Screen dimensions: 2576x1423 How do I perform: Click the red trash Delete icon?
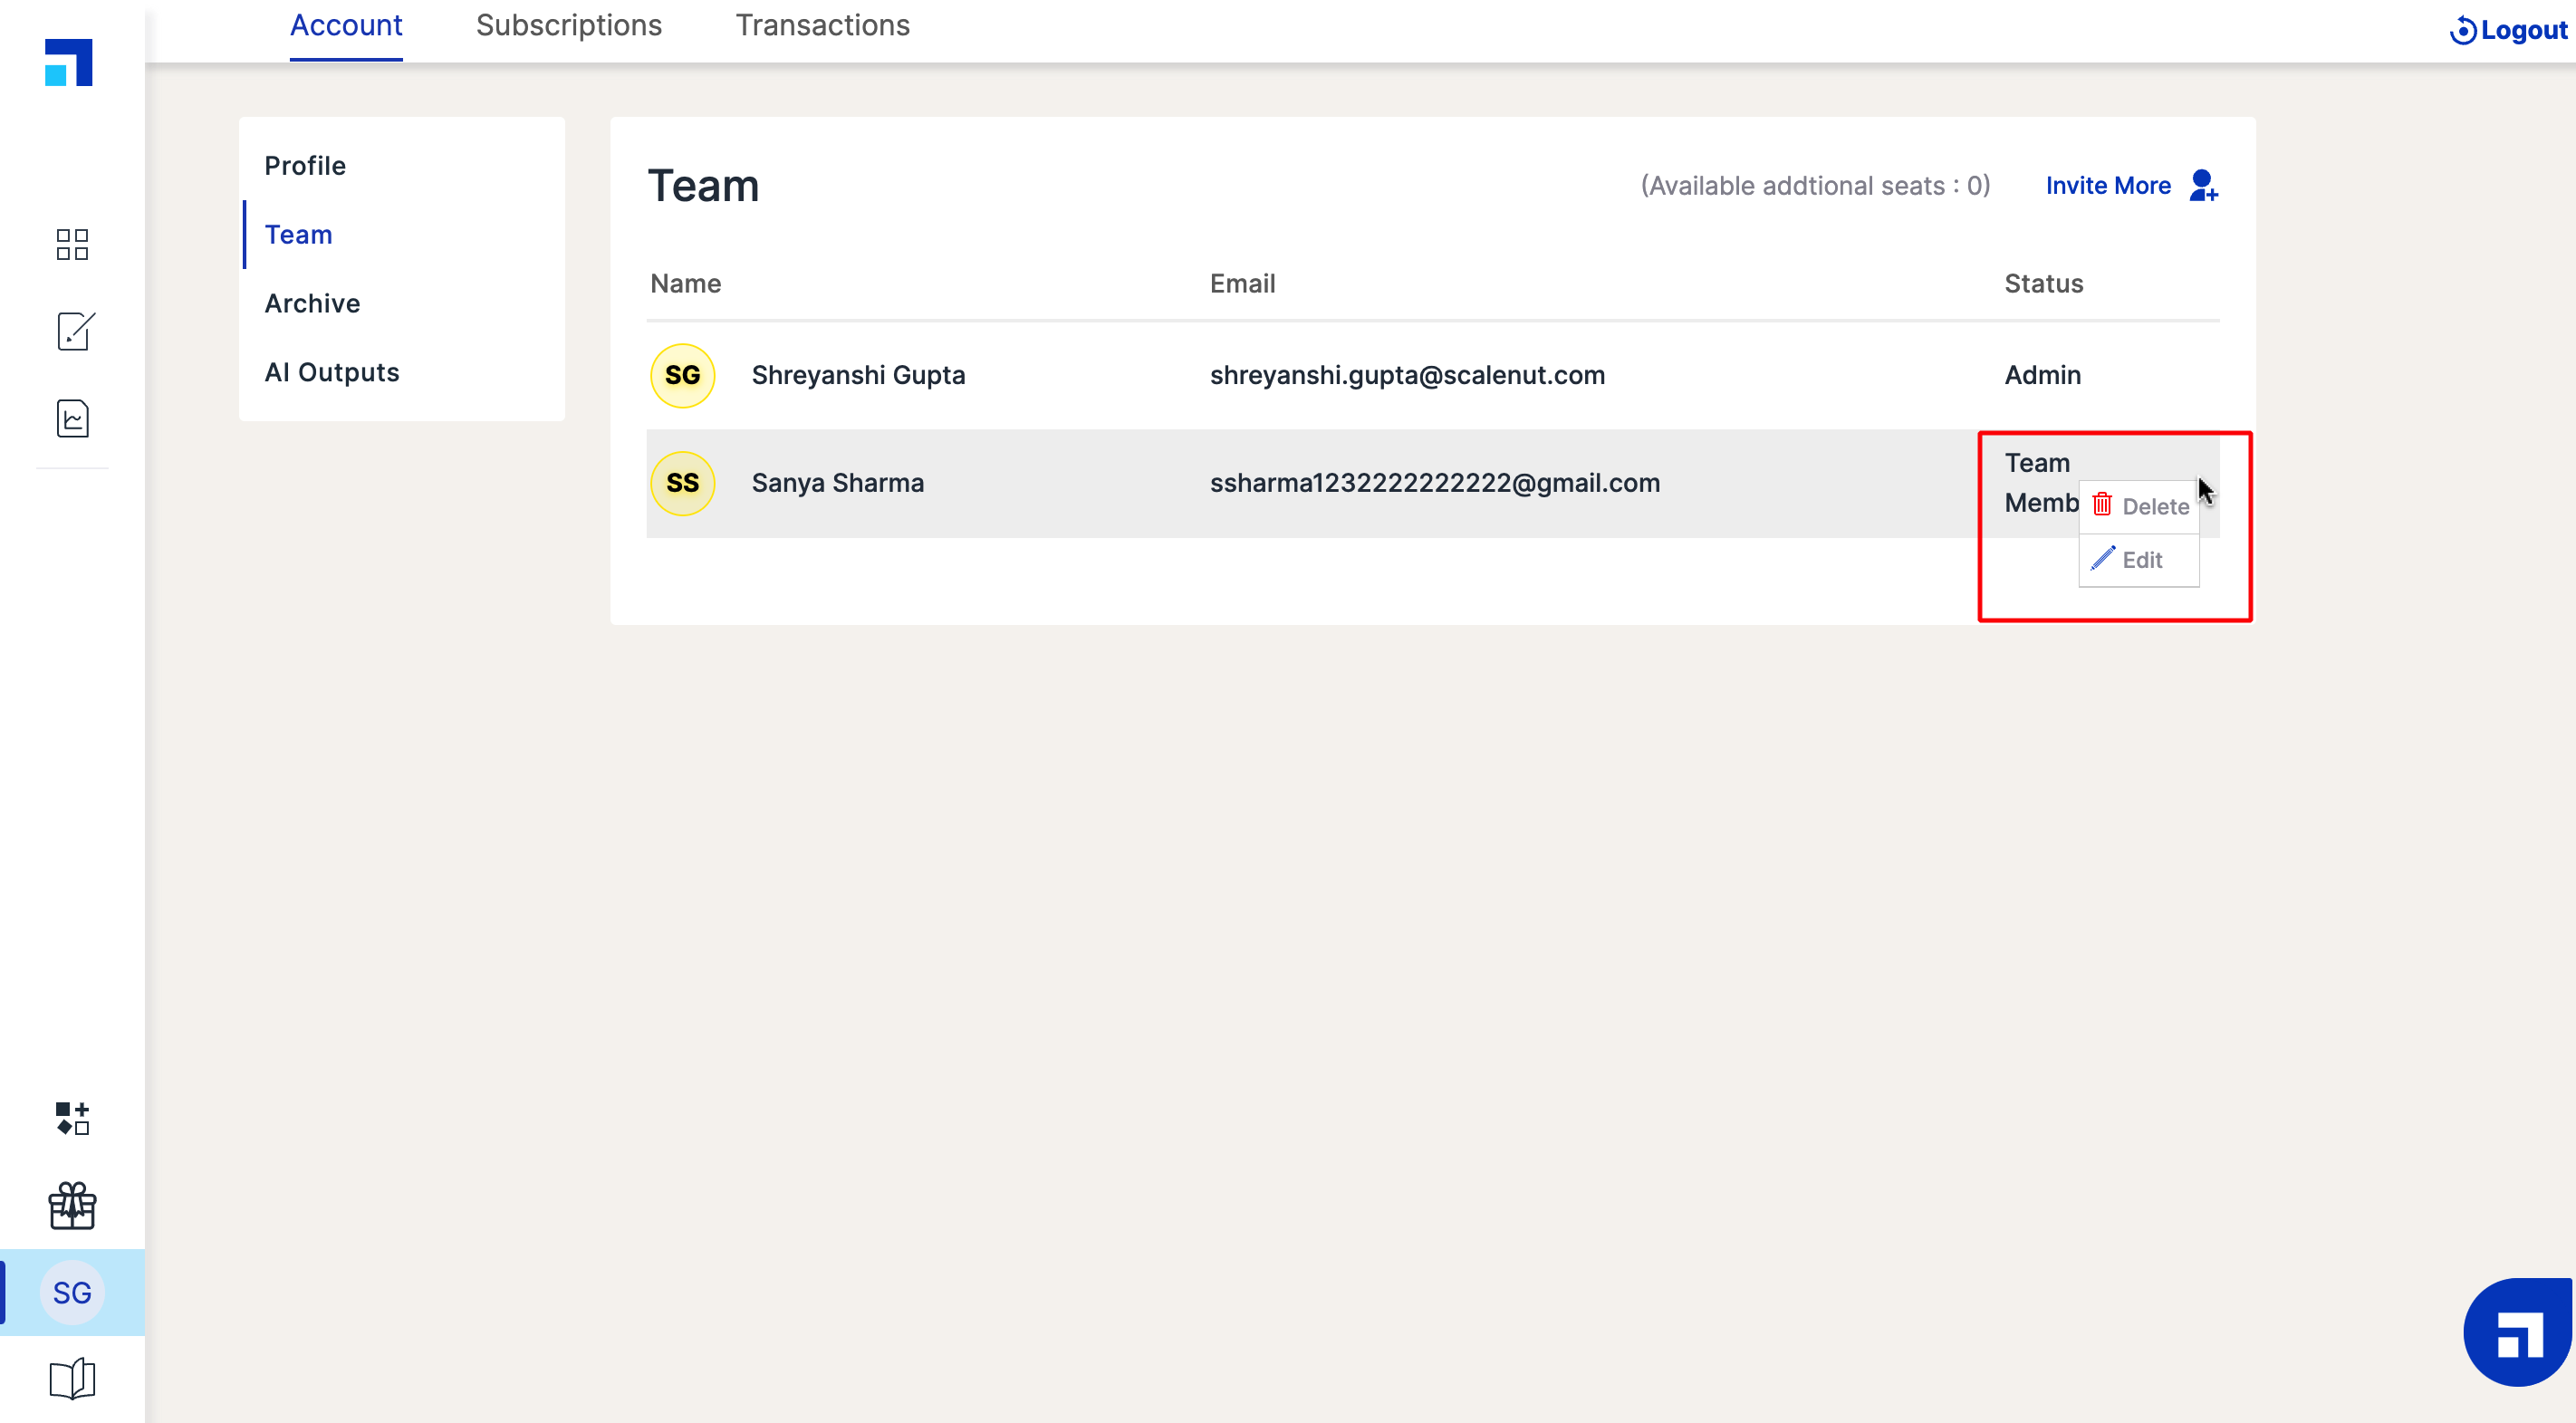2102,505
